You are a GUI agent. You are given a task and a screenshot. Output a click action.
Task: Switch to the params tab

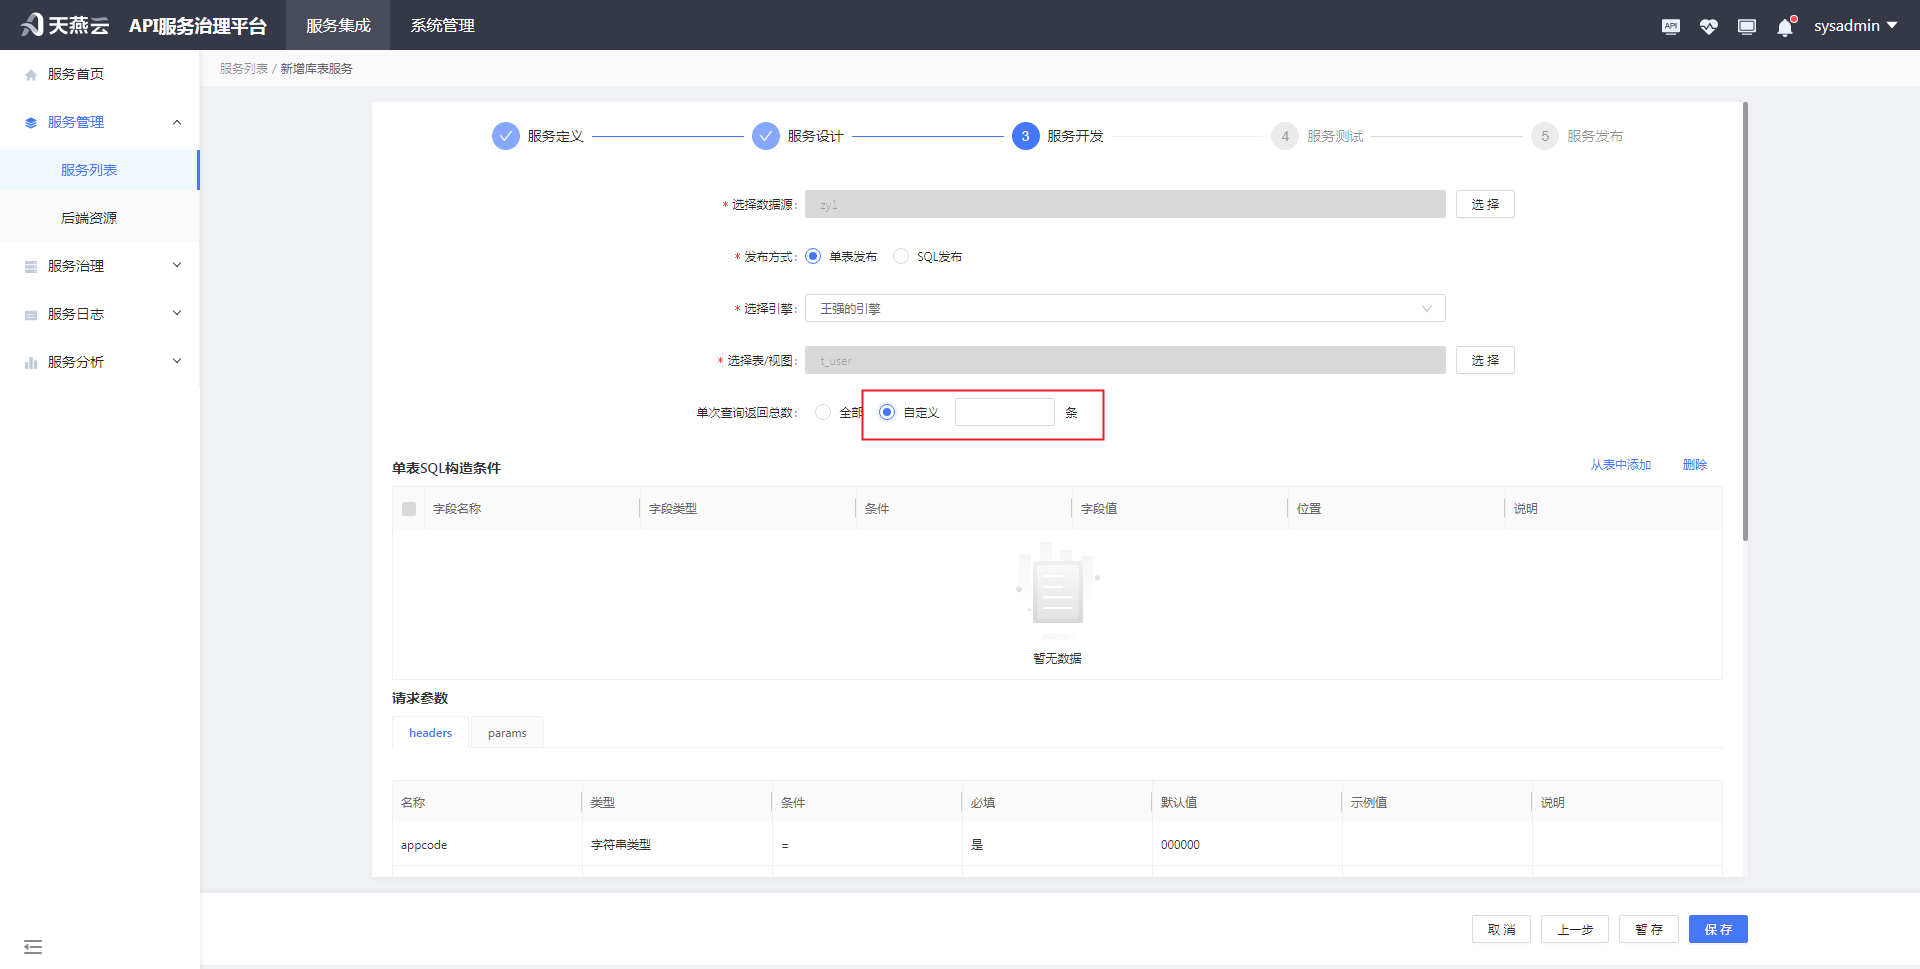coord(507,733)
